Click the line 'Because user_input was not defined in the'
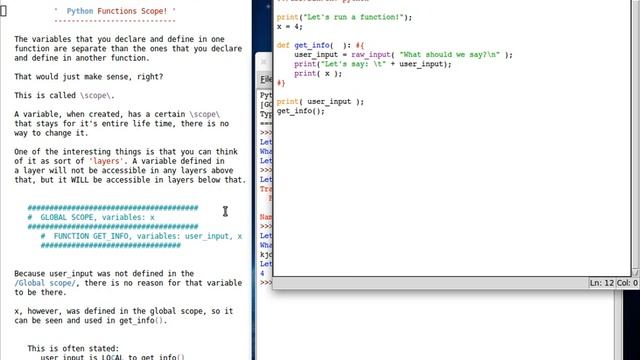The height and width of the screenshot is (360, 640). tap(104, 273)
